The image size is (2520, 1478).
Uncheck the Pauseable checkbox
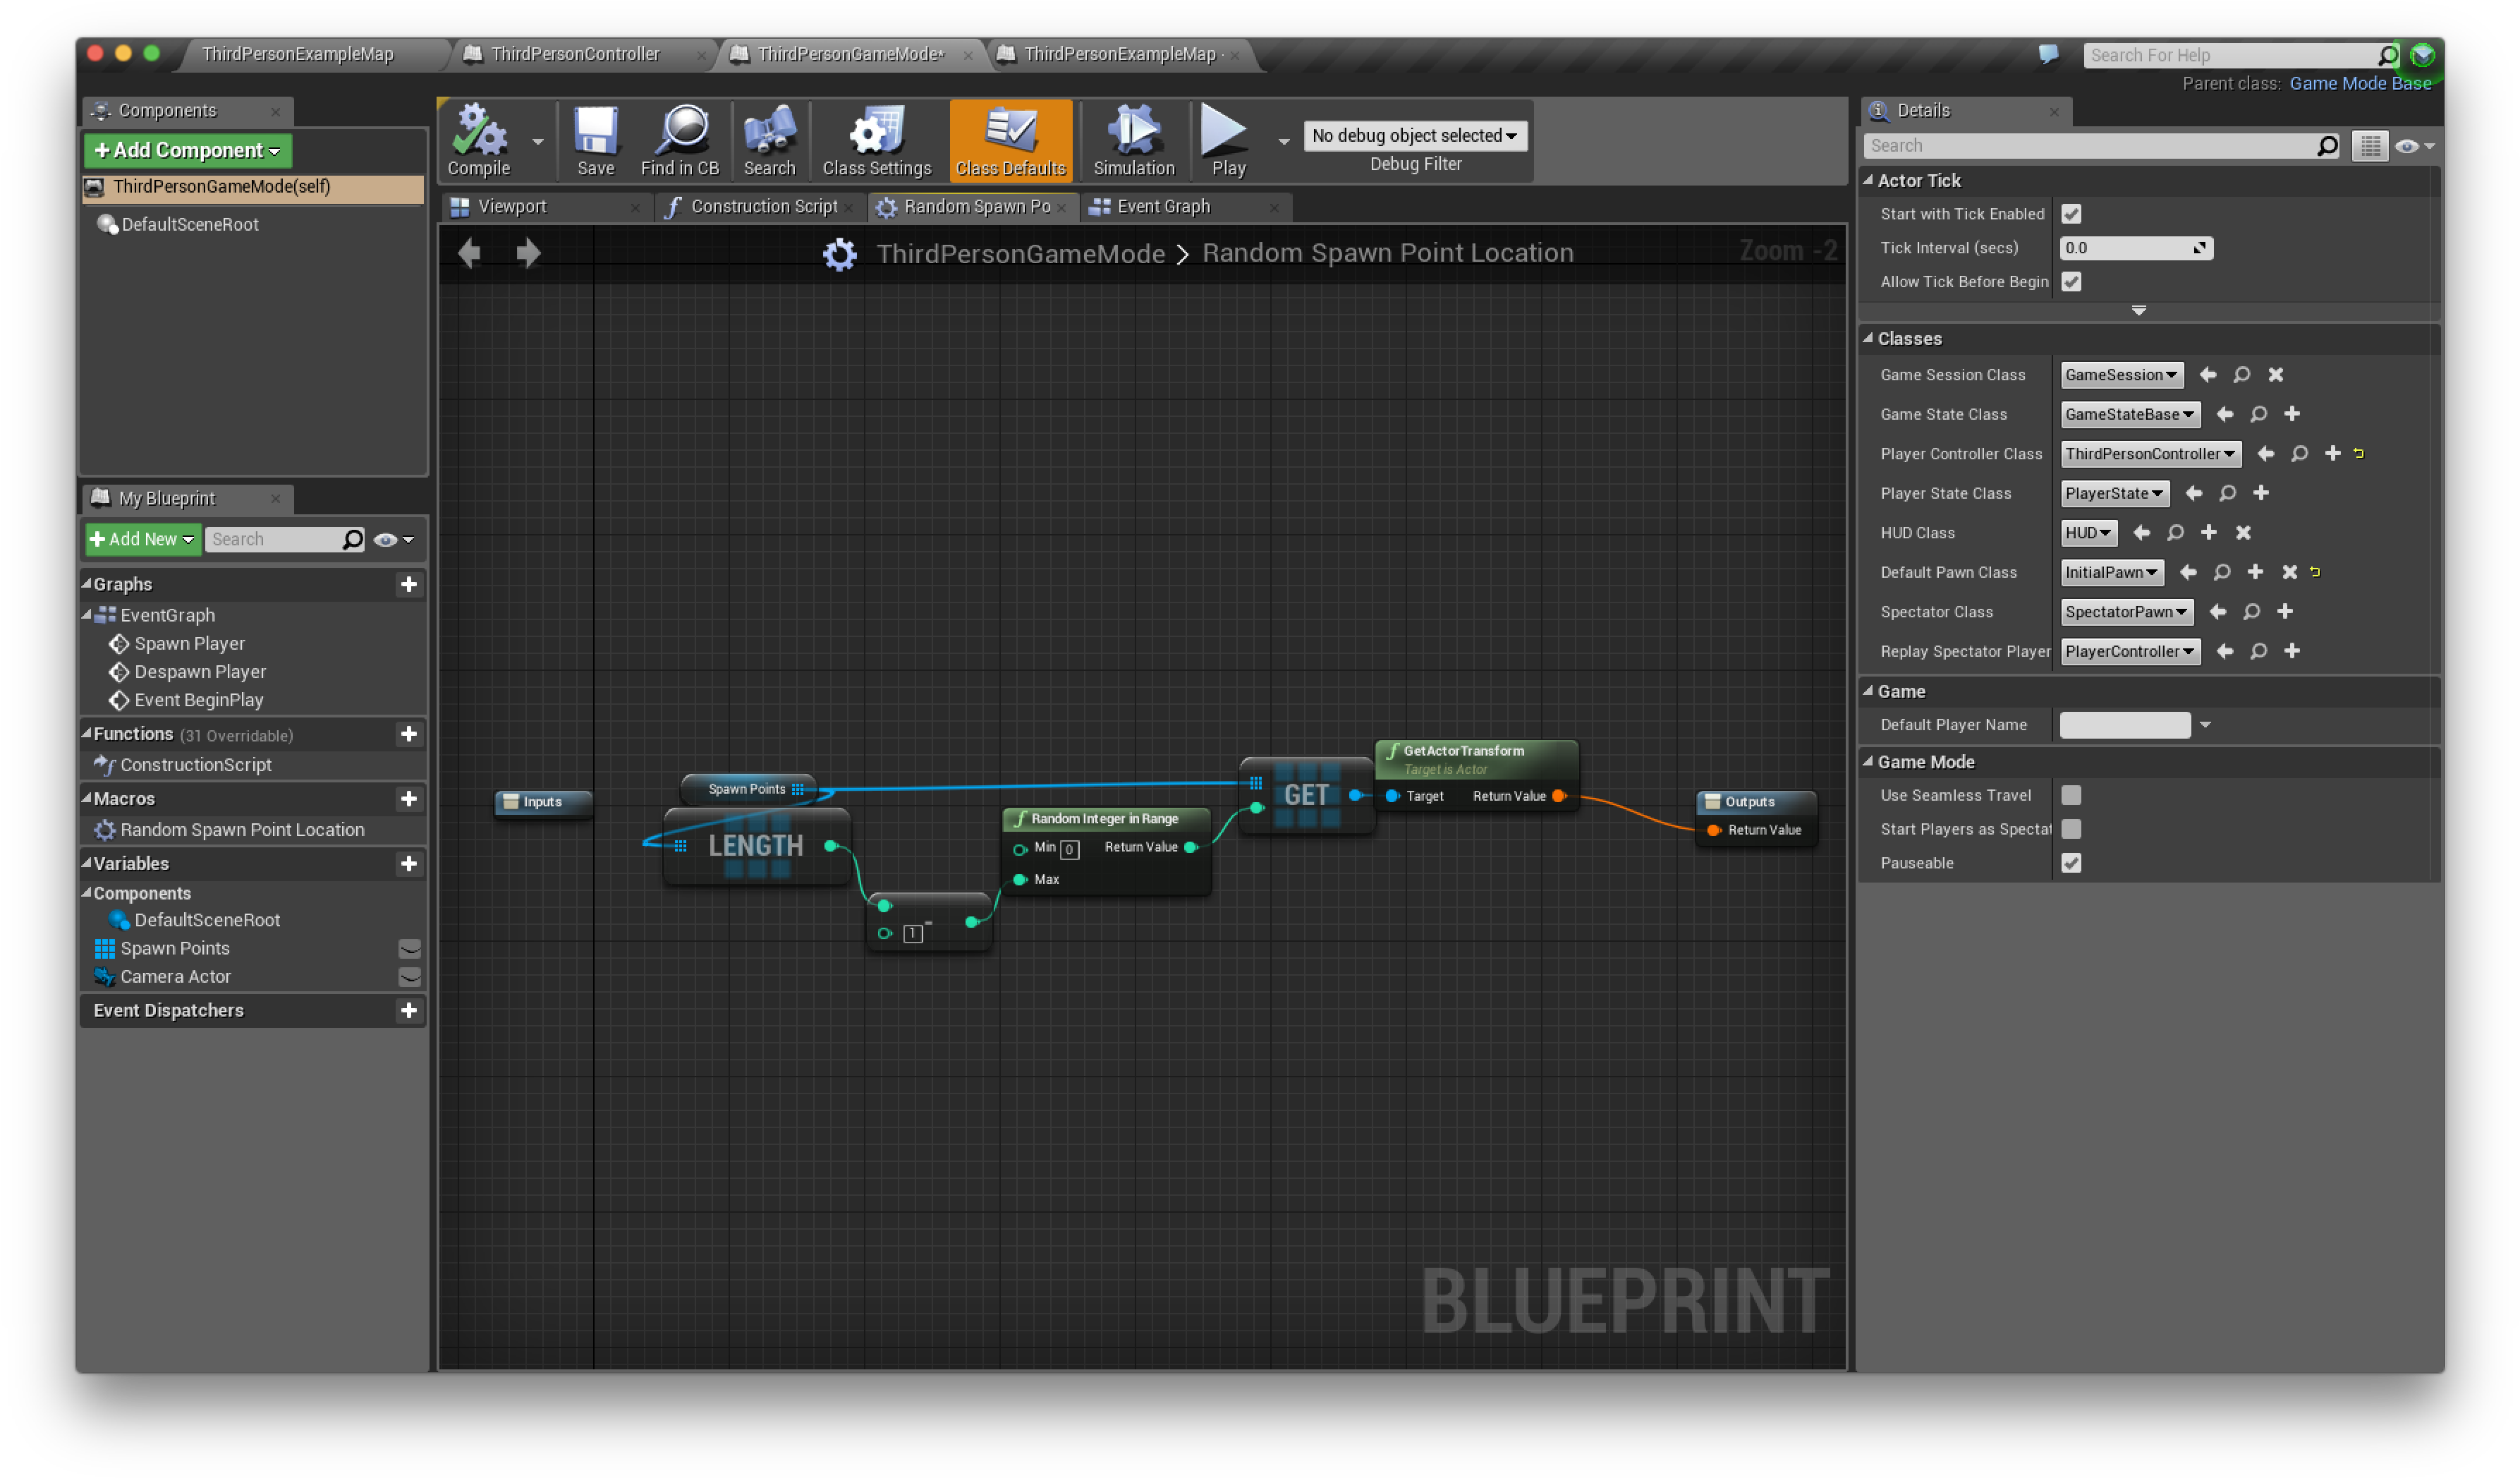(2071, 862)
